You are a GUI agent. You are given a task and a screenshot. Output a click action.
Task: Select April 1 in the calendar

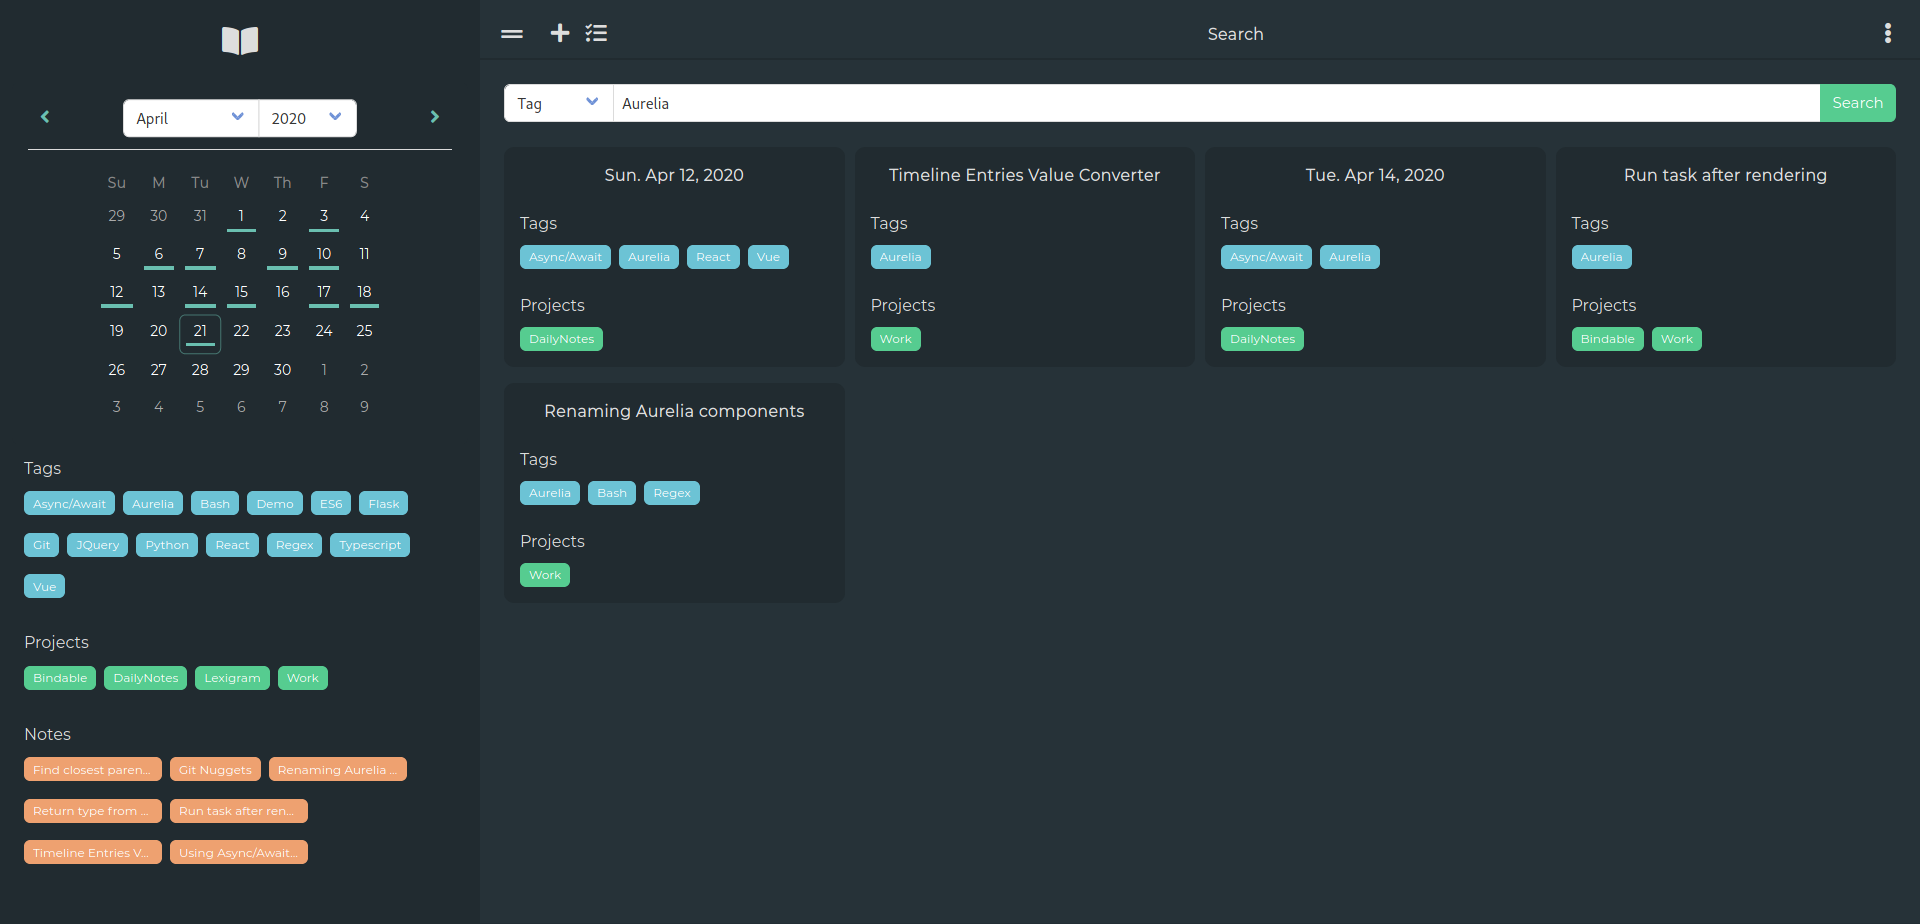click(x=241, y=217)
